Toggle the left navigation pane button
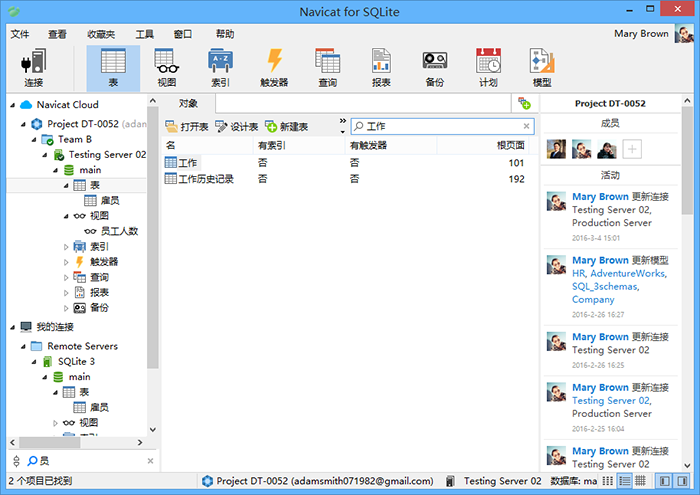The height and width of the screenshot is (495, 700). (665, 481)
